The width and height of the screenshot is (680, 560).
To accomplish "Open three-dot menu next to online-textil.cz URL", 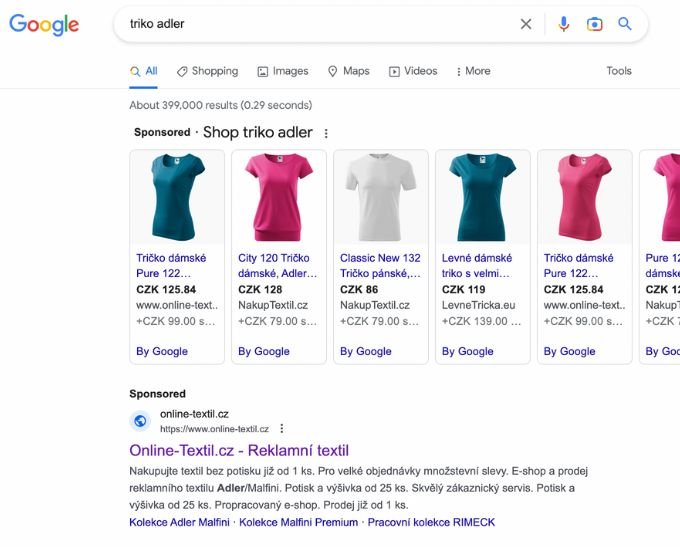I will [281, 428].
